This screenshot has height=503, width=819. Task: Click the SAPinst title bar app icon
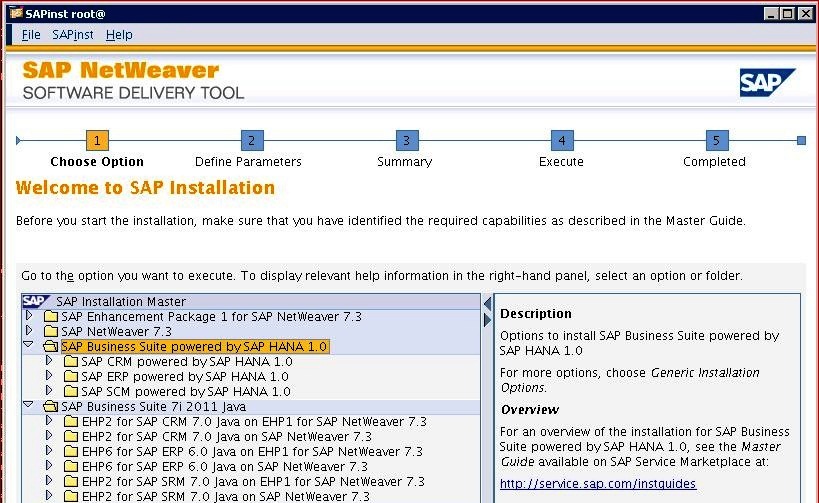tap(16, 14)
